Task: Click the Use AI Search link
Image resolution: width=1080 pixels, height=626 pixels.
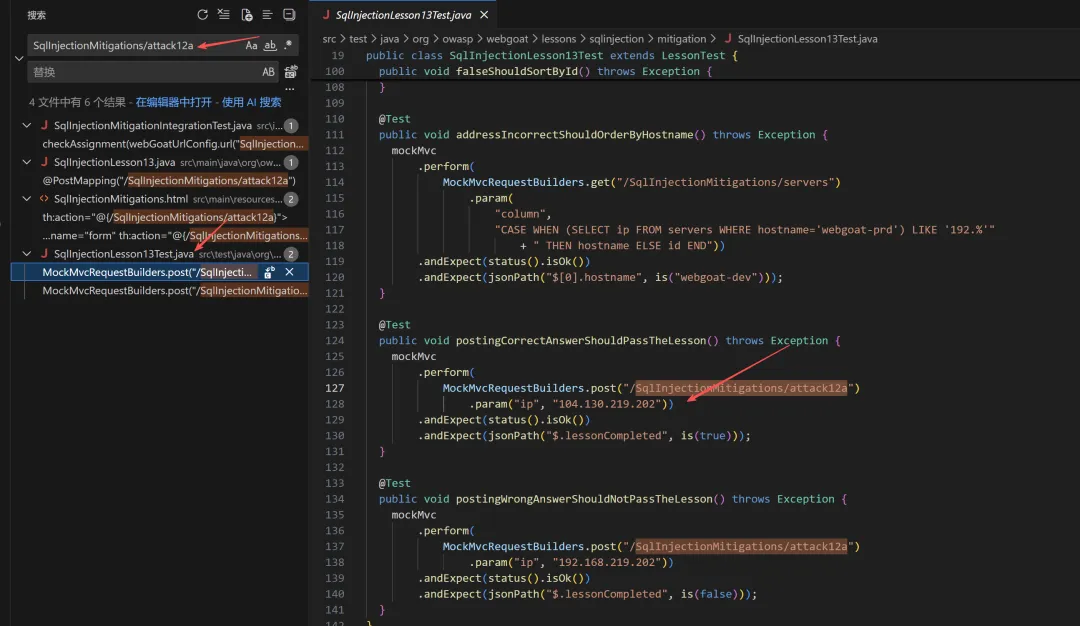Action: (x=251, y=102)
